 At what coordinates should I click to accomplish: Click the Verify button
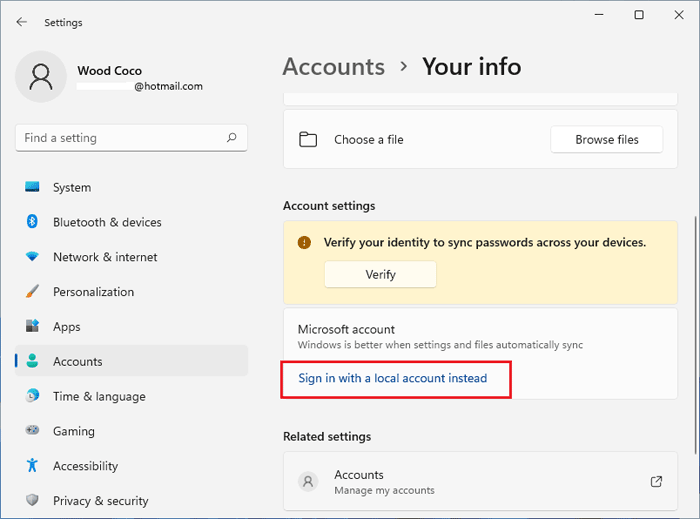tap(380, 274)
